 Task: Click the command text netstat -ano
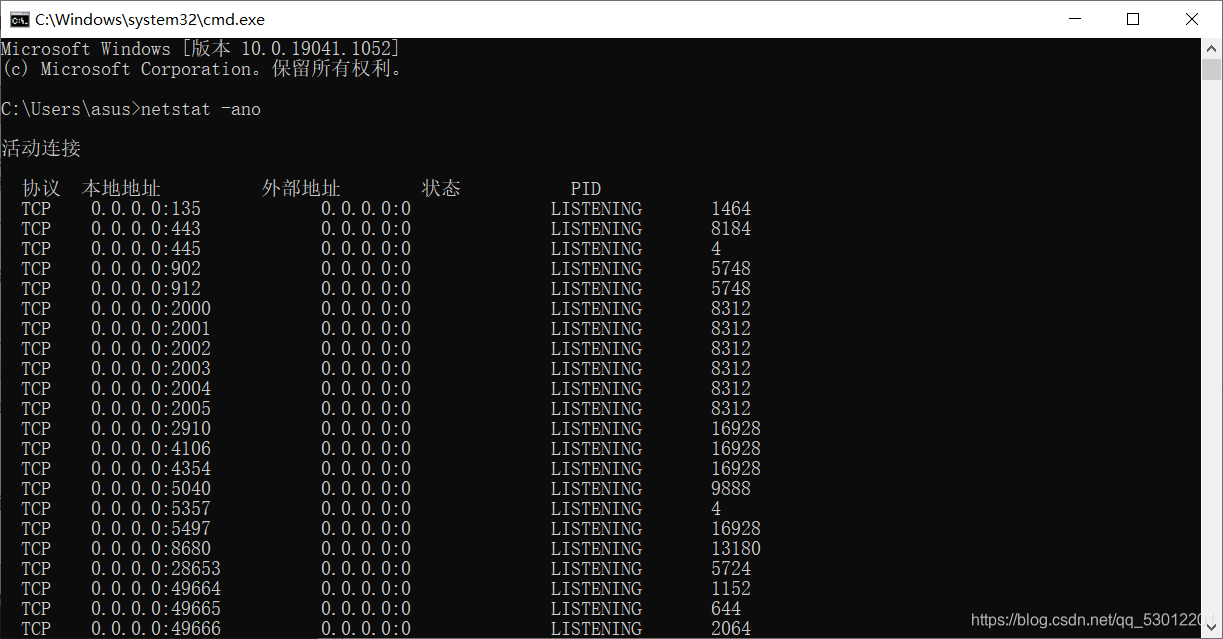coord(201,109)
